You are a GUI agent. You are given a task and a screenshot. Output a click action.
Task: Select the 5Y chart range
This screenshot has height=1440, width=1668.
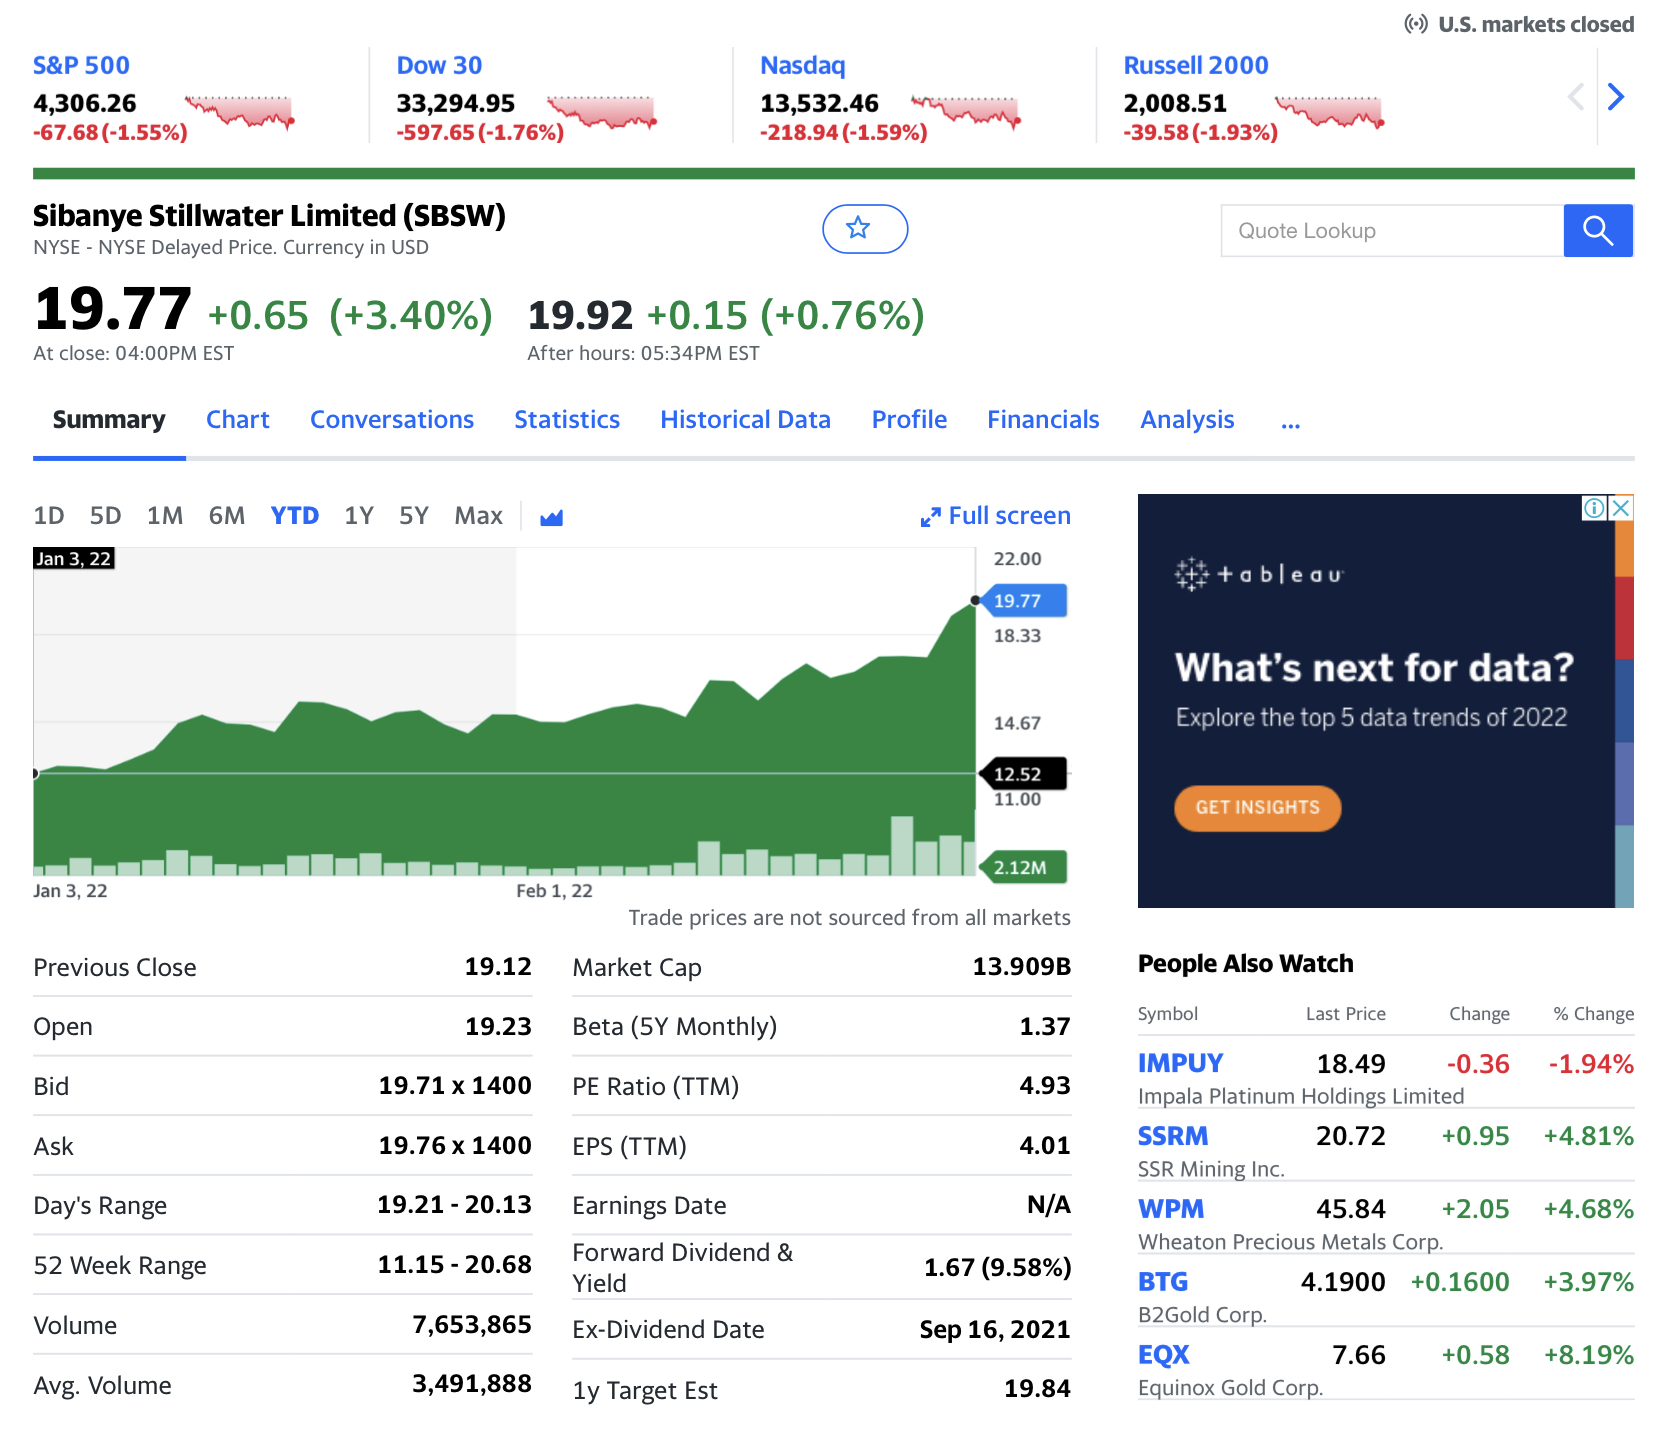coord(414,516)
